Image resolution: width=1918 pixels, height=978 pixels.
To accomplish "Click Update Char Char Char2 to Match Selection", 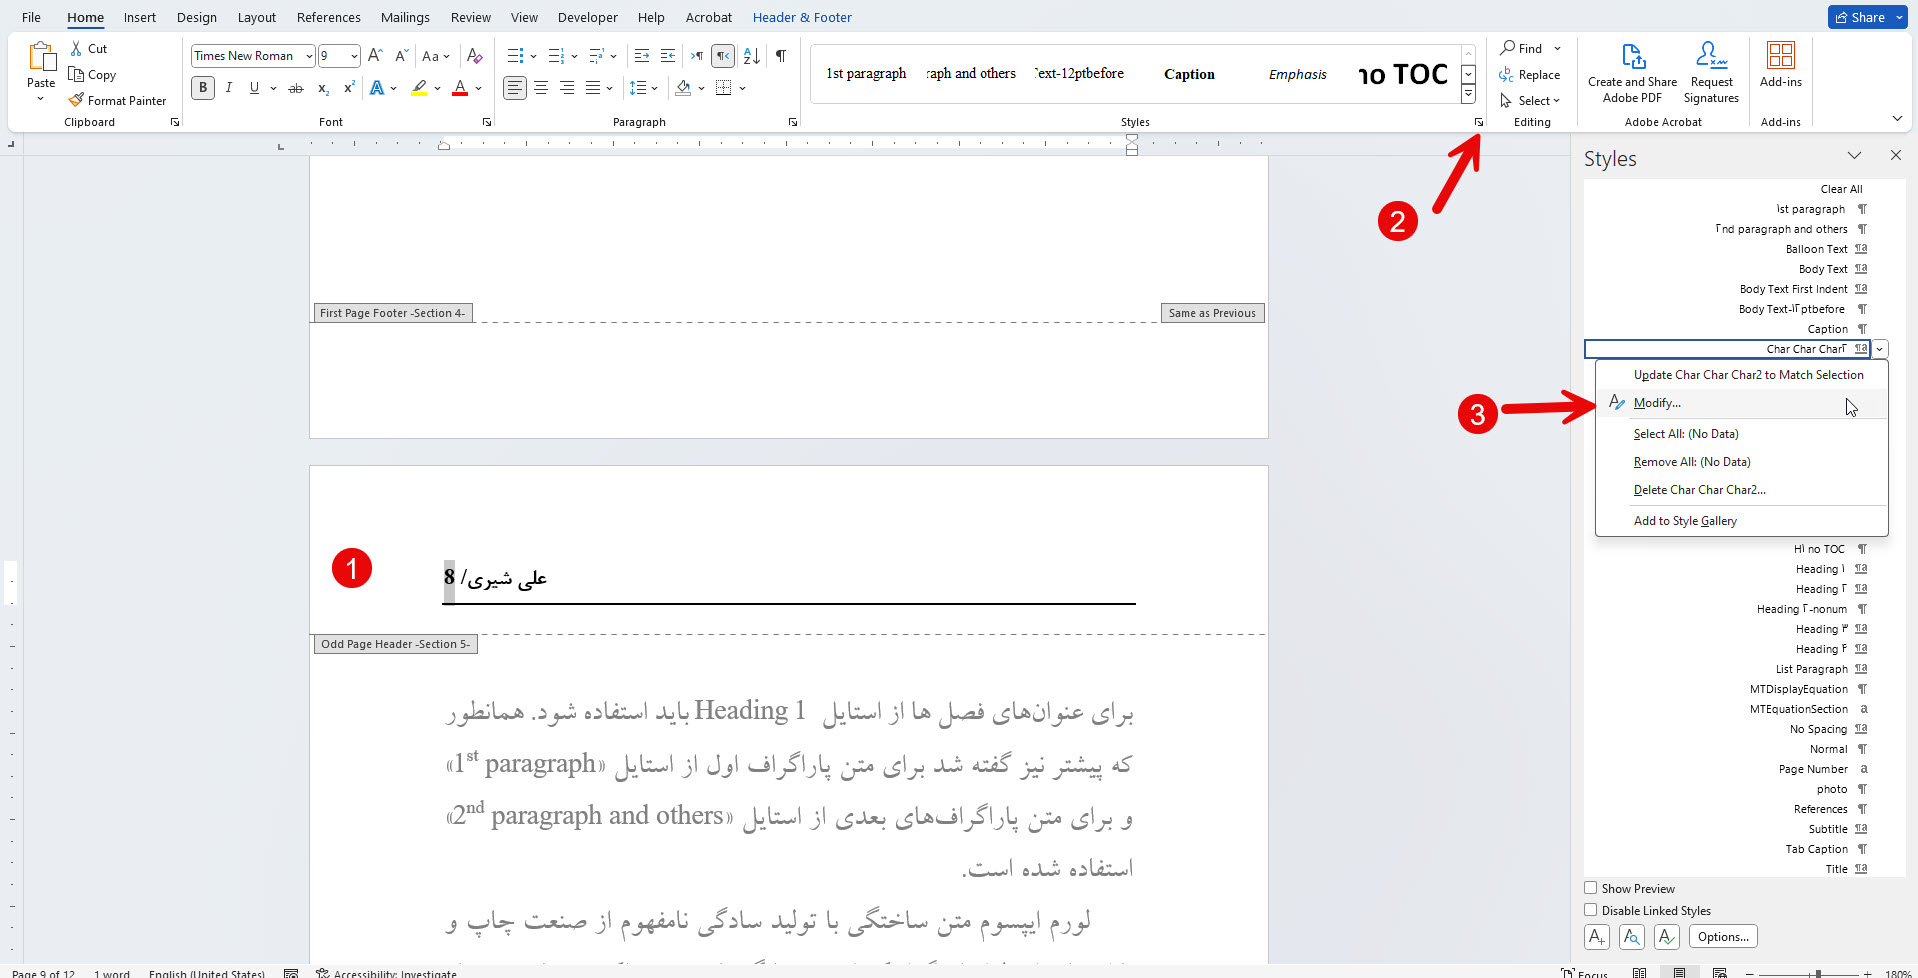I will pos(1741,375).
